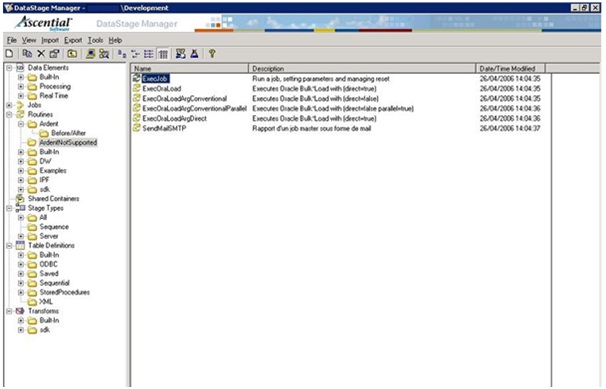Click the Up folder toolbar icon
This screenshot has height=389, width=606.
pyautogui.click(x=72, y=54)
